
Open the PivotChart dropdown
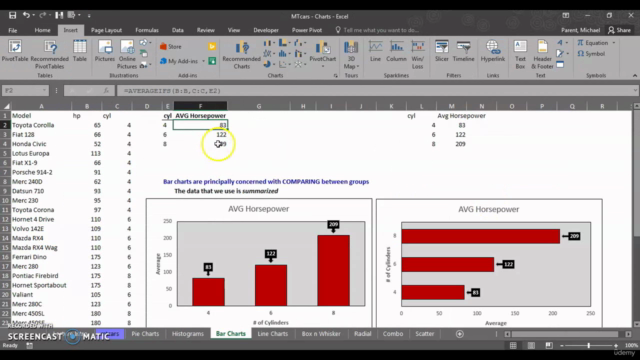pos(322,66)
